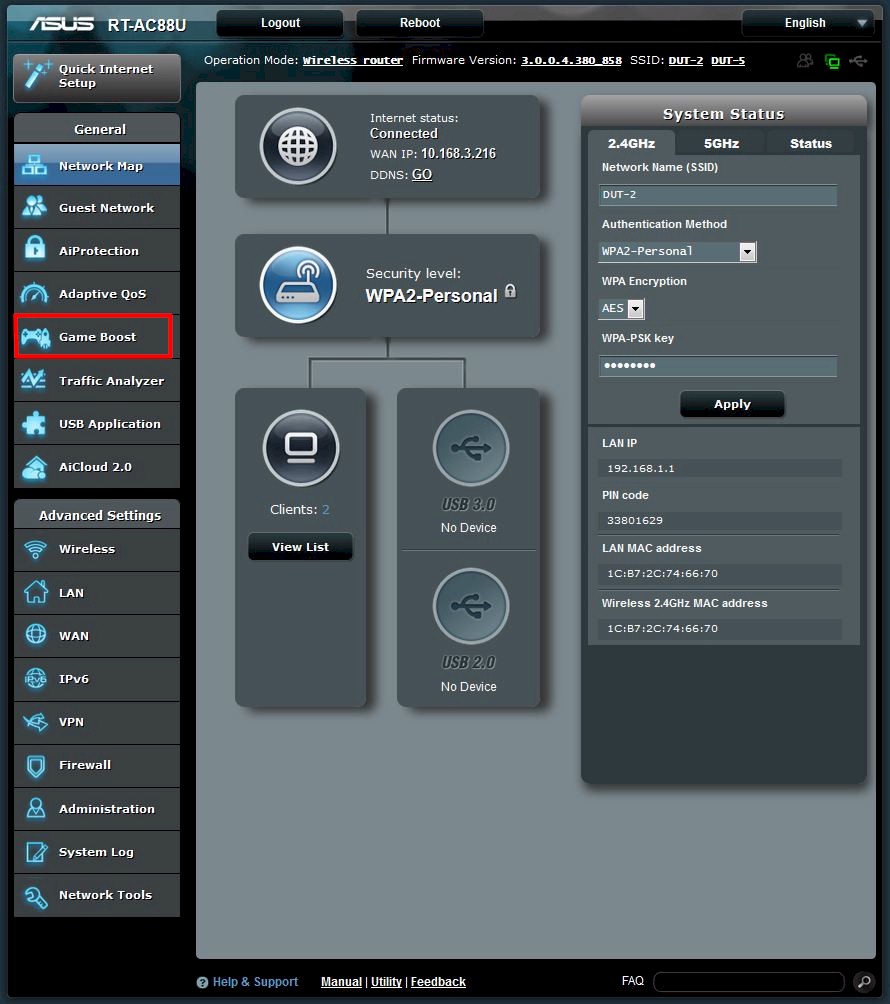Image resolution: width=890 pixels, height=1004 pixels.
Task: Open the WPA Encryption AES dropdown
Action: [x=622, y=309]
